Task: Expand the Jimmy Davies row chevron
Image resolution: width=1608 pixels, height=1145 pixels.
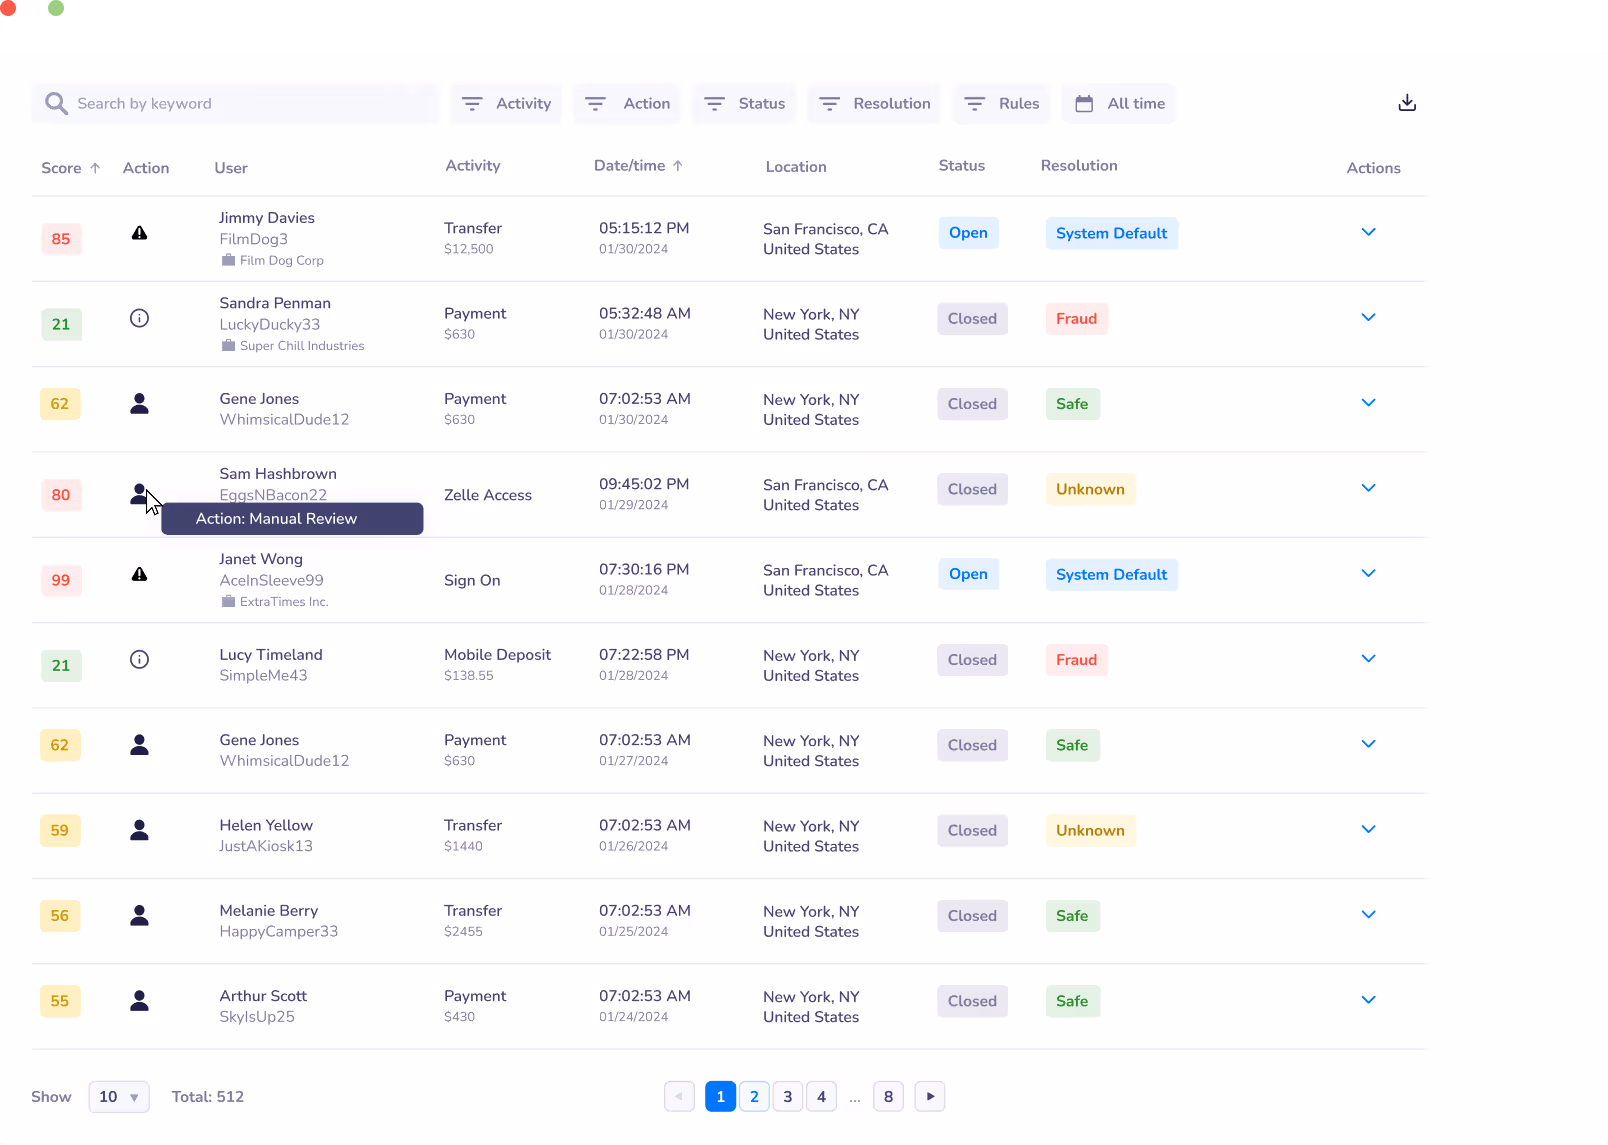Action: click(1368, 232)
